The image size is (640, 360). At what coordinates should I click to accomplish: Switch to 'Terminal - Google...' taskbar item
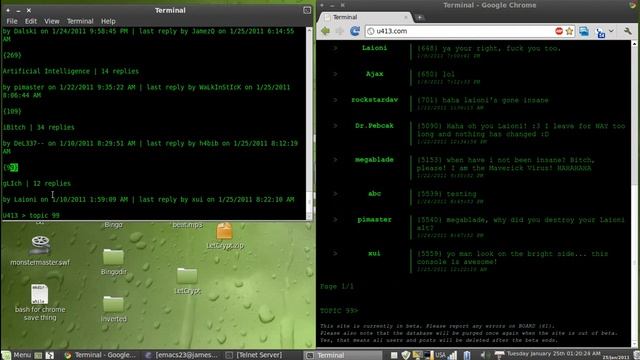click(x=100, y=355)
